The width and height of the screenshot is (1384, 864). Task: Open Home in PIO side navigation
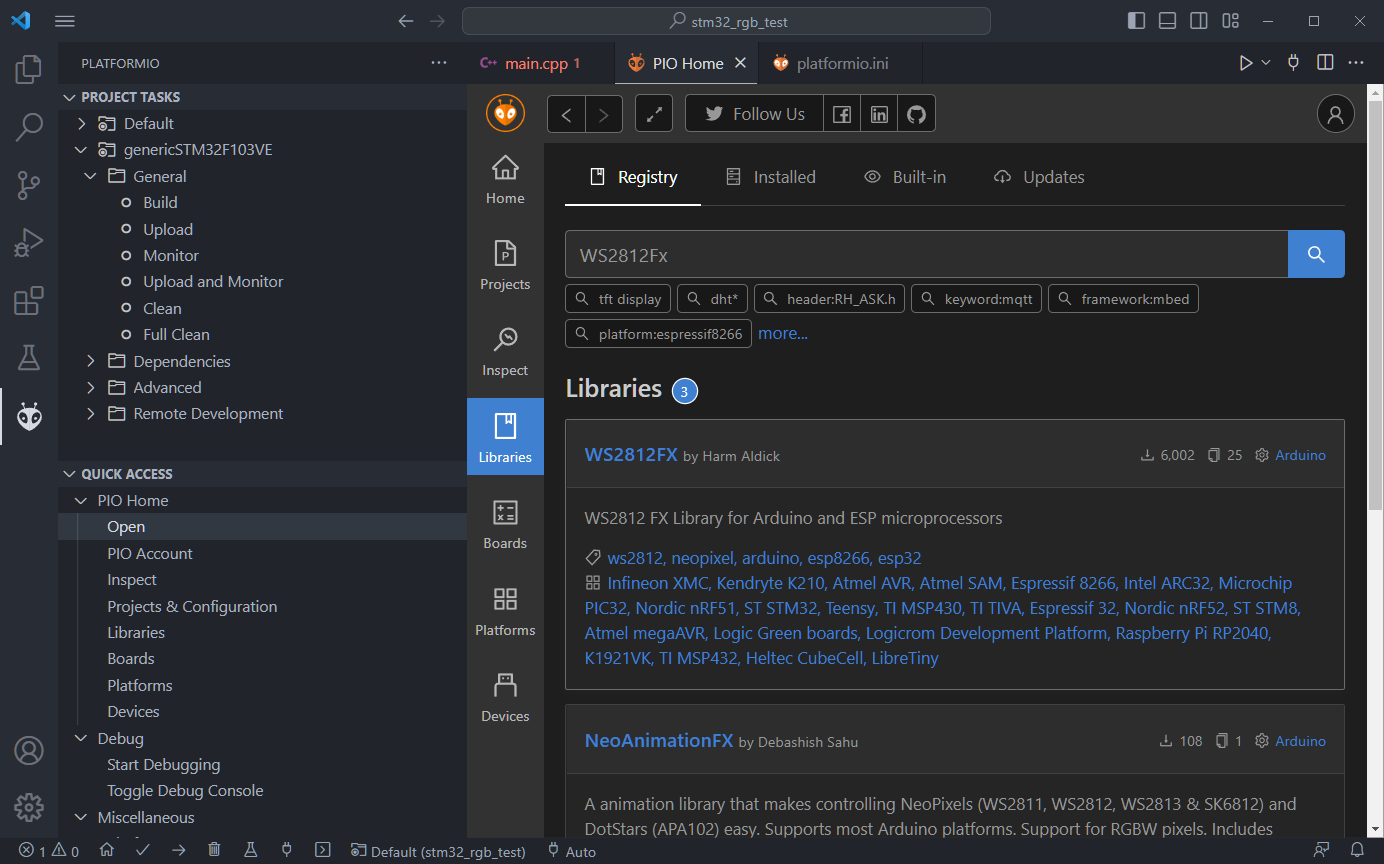[x=505, y=180]
